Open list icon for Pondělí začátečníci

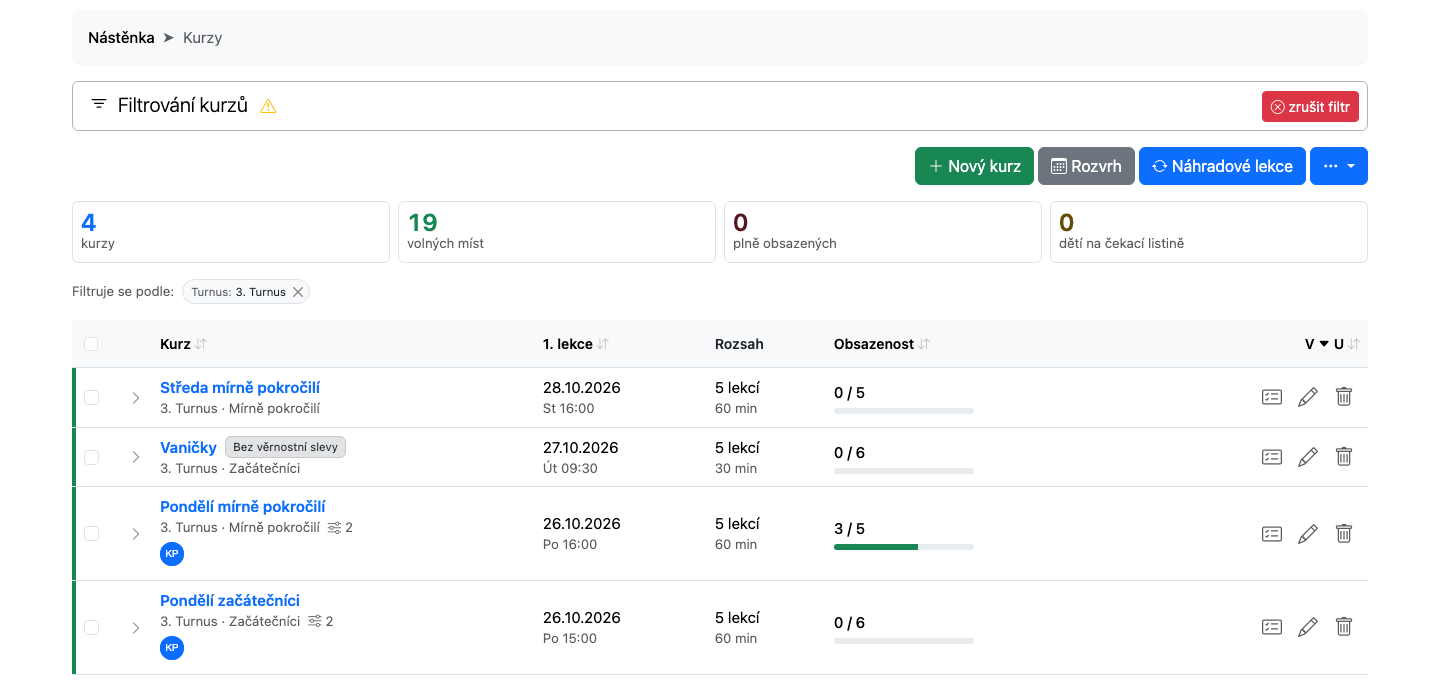[x=1271, y=627]
